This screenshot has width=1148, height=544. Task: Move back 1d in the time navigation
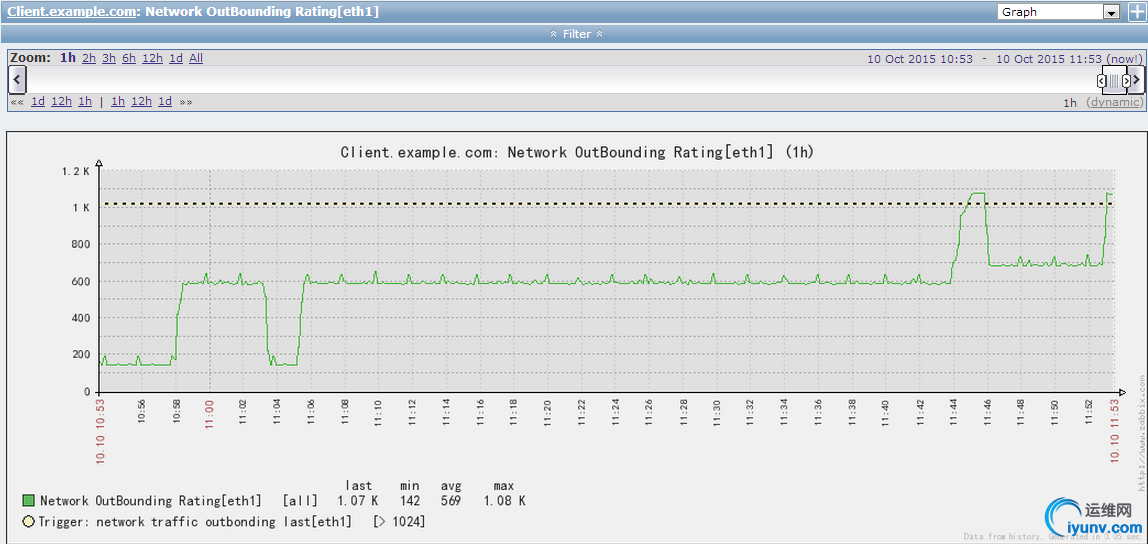coord(38,102)
